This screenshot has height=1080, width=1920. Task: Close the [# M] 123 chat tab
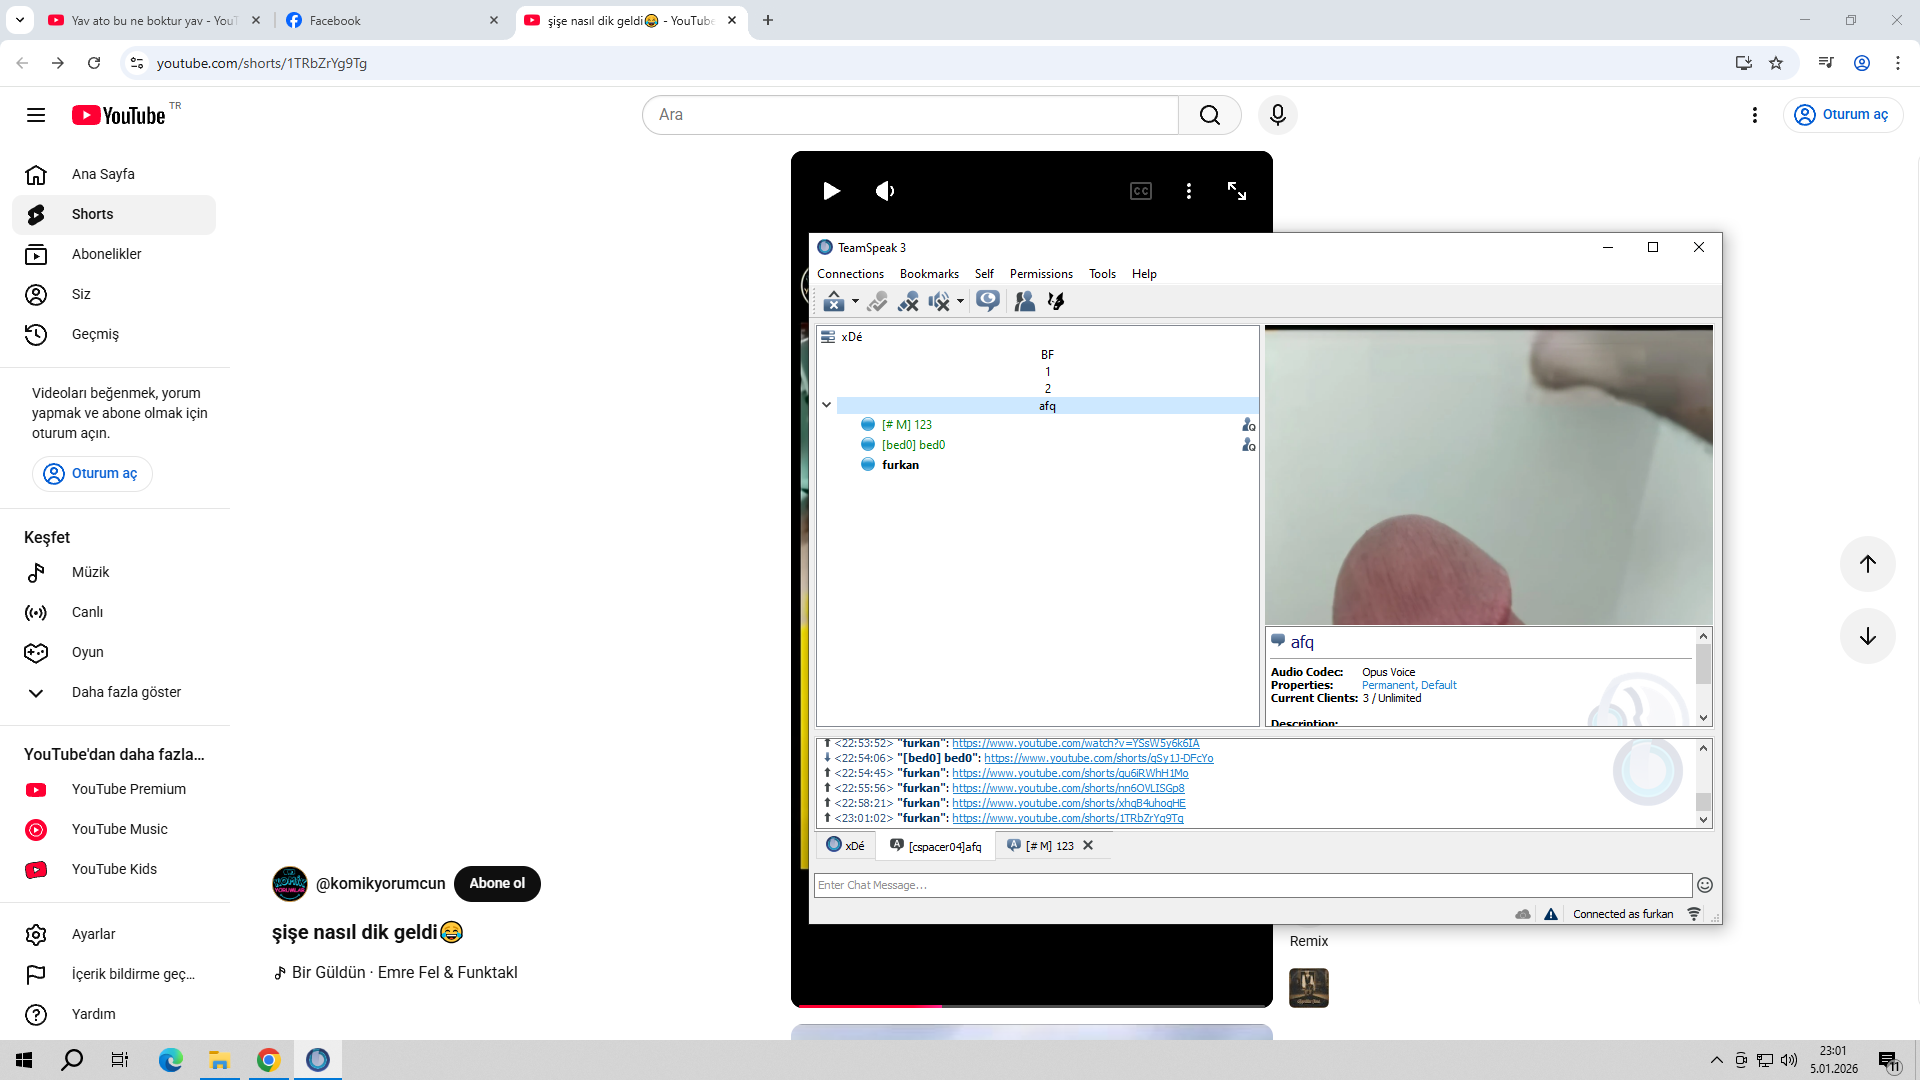1088,846
